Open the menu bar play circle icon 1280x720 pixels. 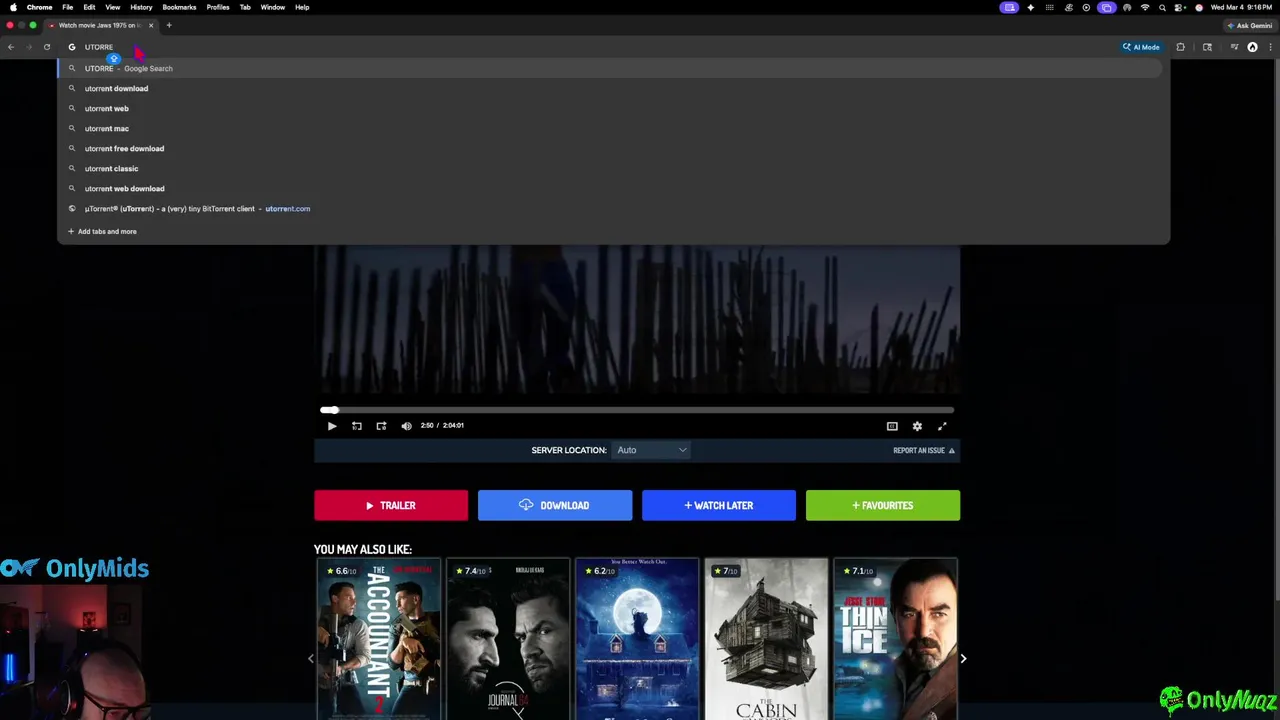[x=1086, y=7]
